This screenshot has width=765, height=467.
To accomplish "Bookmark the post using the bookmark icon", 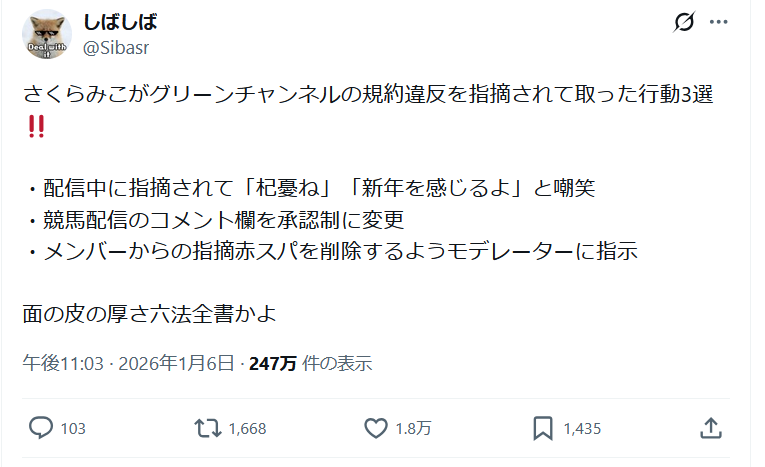I will tap(543, 428).
